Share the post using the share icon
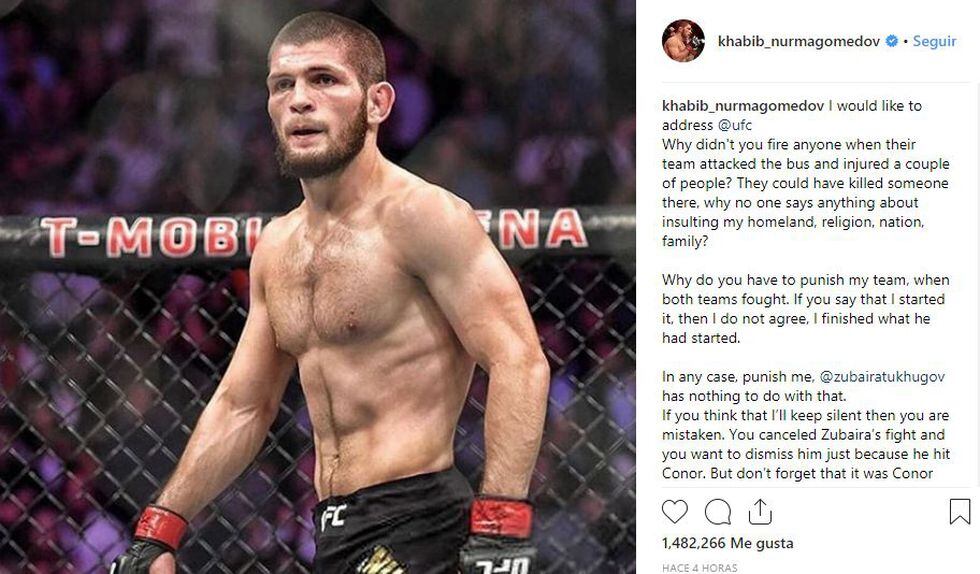Viewport: 980px width, 574px height. tap(760, 511)
